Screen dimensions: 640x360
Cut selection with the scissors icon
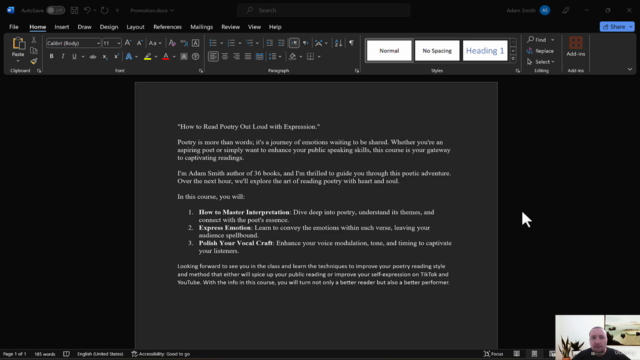[34, 40]
